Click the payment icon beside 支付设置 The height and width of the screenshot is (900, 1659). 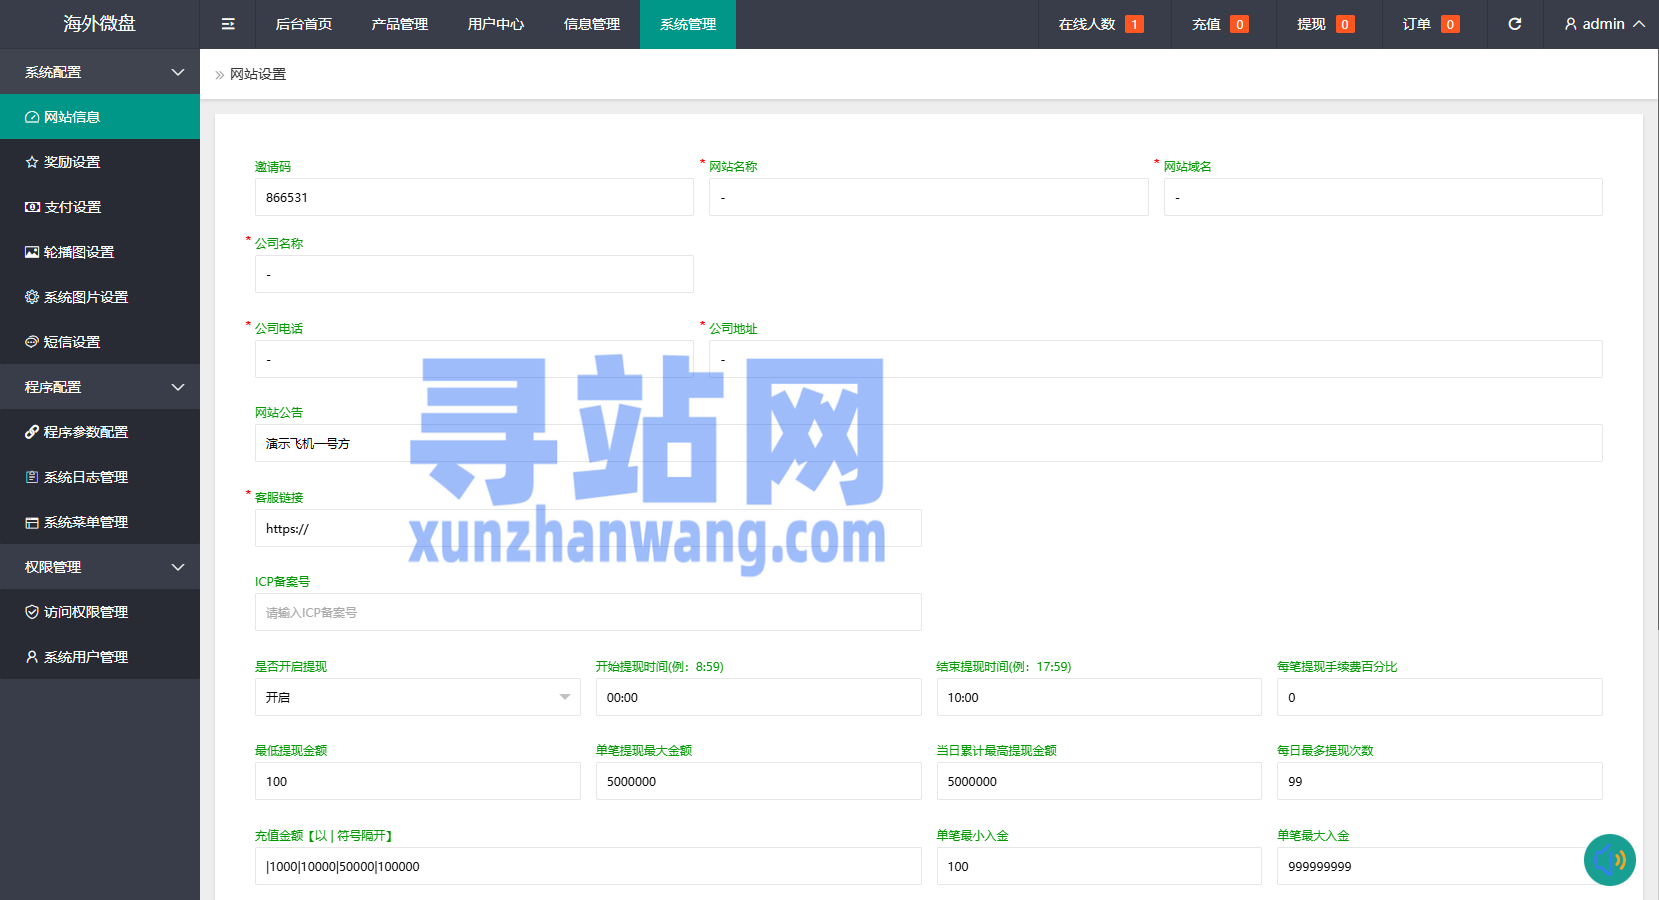point(32,207)
